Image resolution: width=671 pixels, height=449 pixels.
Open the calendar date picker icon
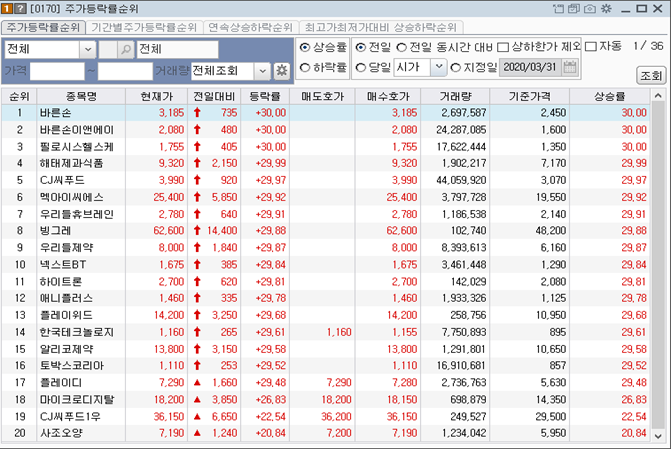point(570,67)
